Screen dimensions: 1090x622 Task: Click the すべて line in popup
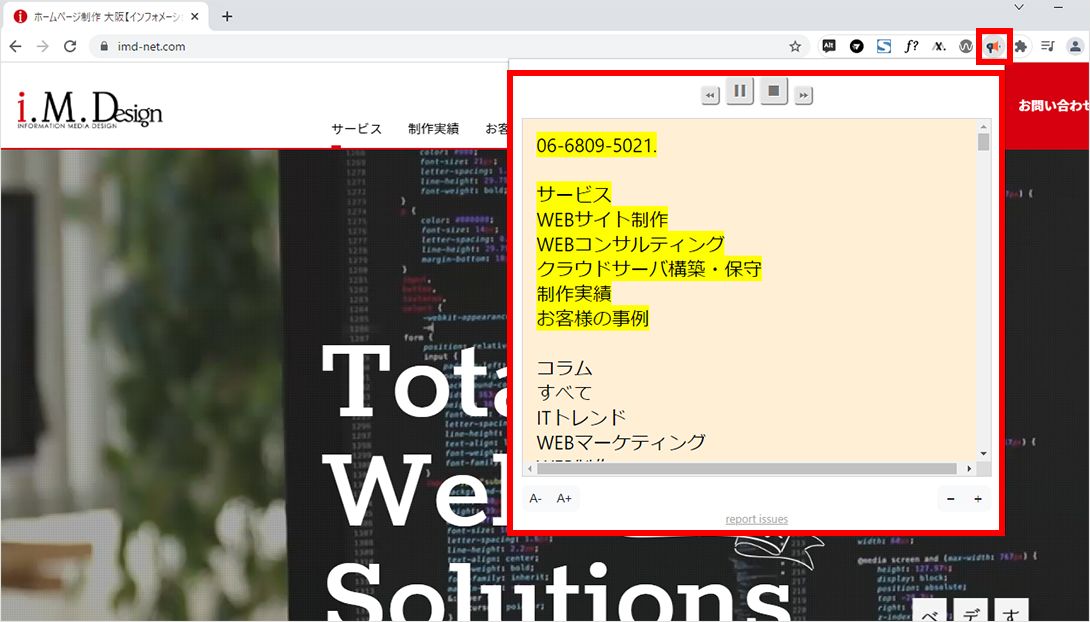click(564, 393)
